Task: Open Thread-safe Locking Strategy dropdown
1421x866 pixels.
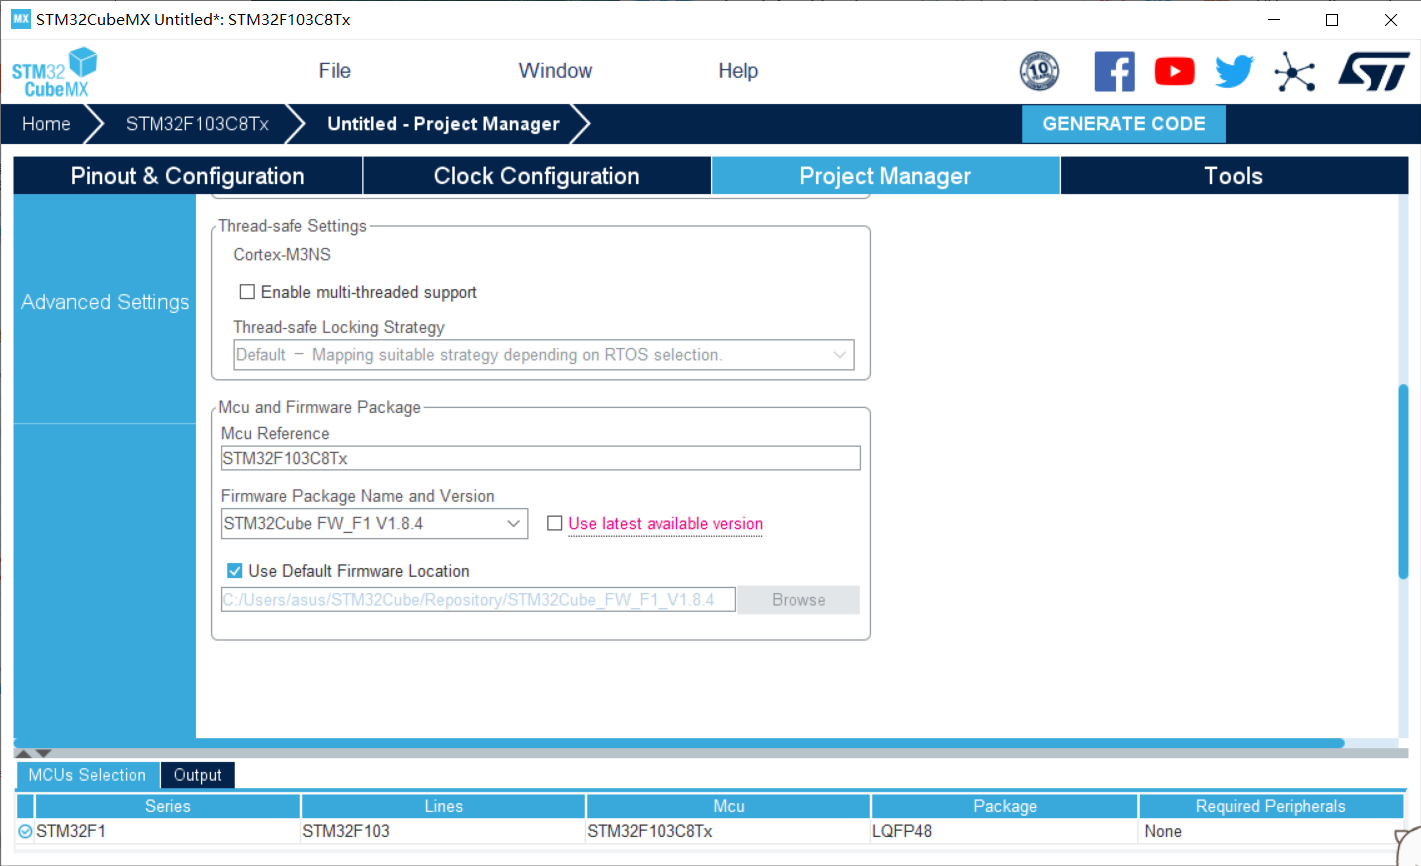Action: 544,355
